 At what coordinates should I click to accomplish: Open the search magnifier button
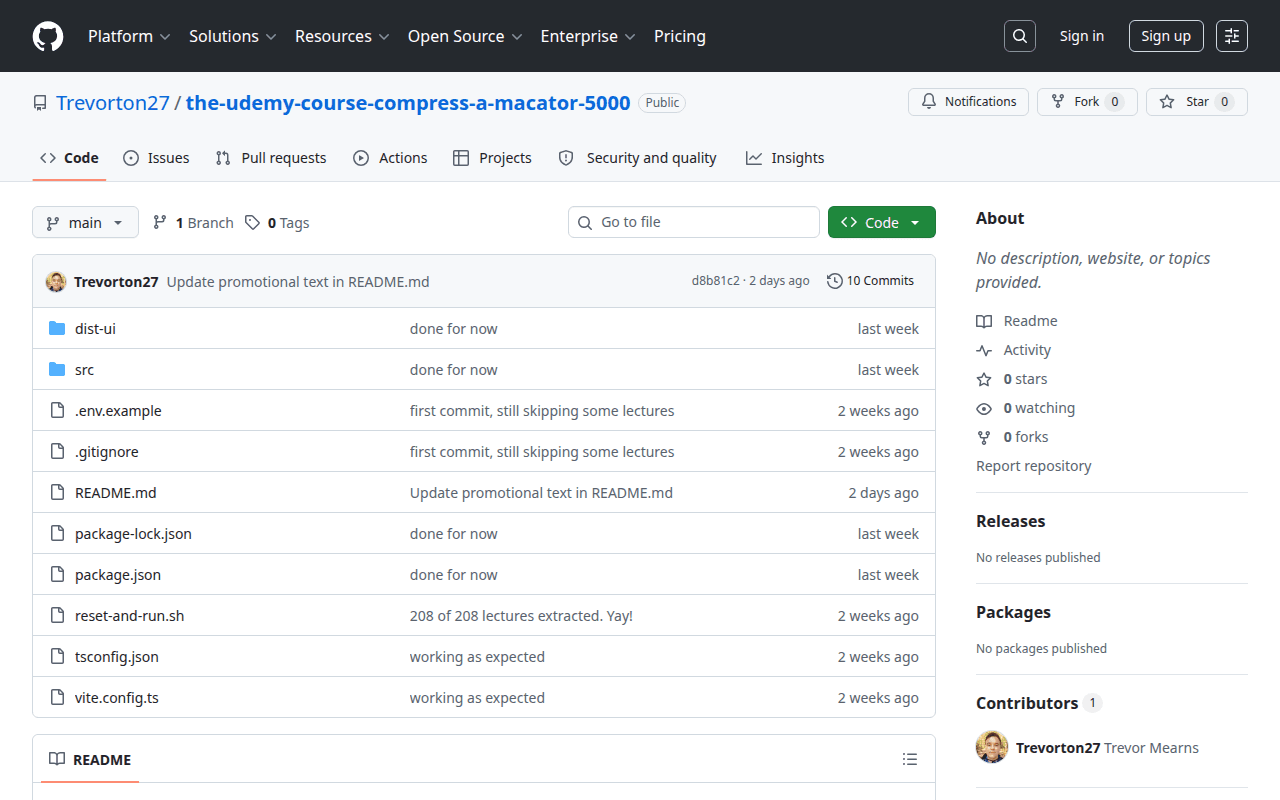(x=1019, y=36)
